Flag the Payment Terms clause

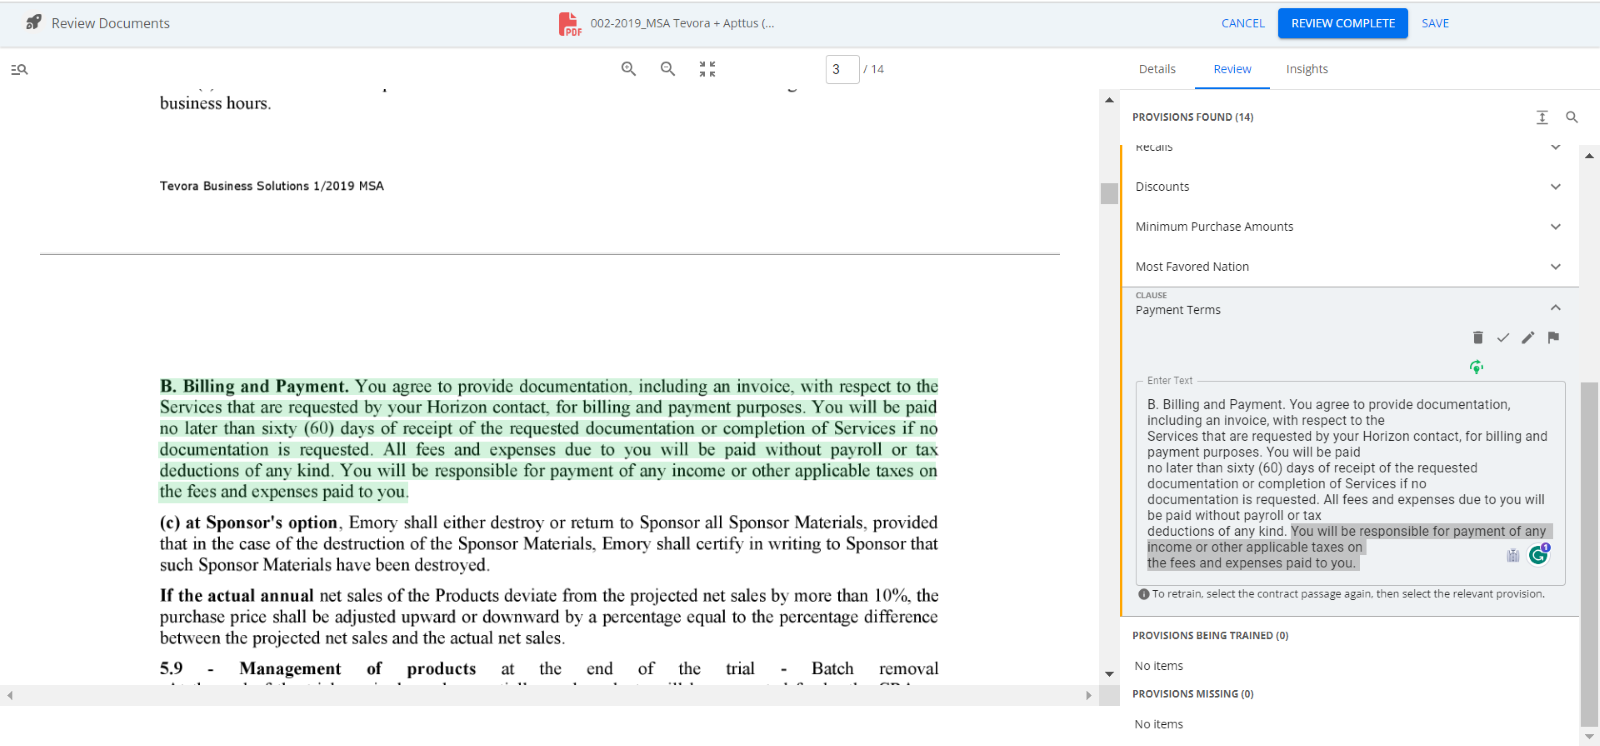pos(1553,338)
